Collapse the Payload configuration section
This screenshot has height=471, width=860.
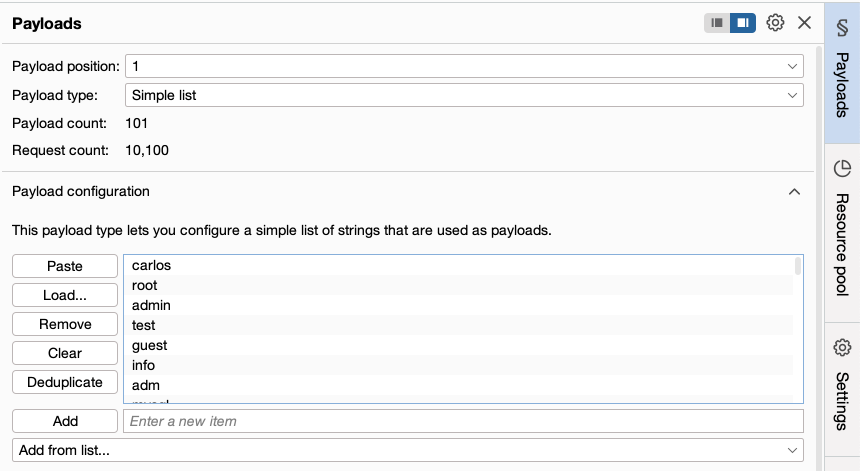tap(794, 192)
